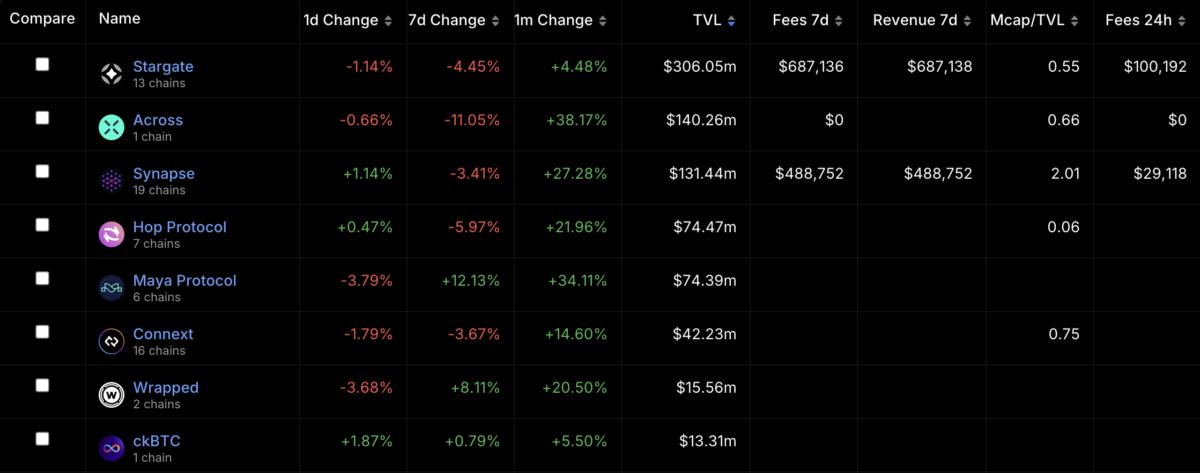
Task: Sort by TVL column arrow
Action: point(732,21)
